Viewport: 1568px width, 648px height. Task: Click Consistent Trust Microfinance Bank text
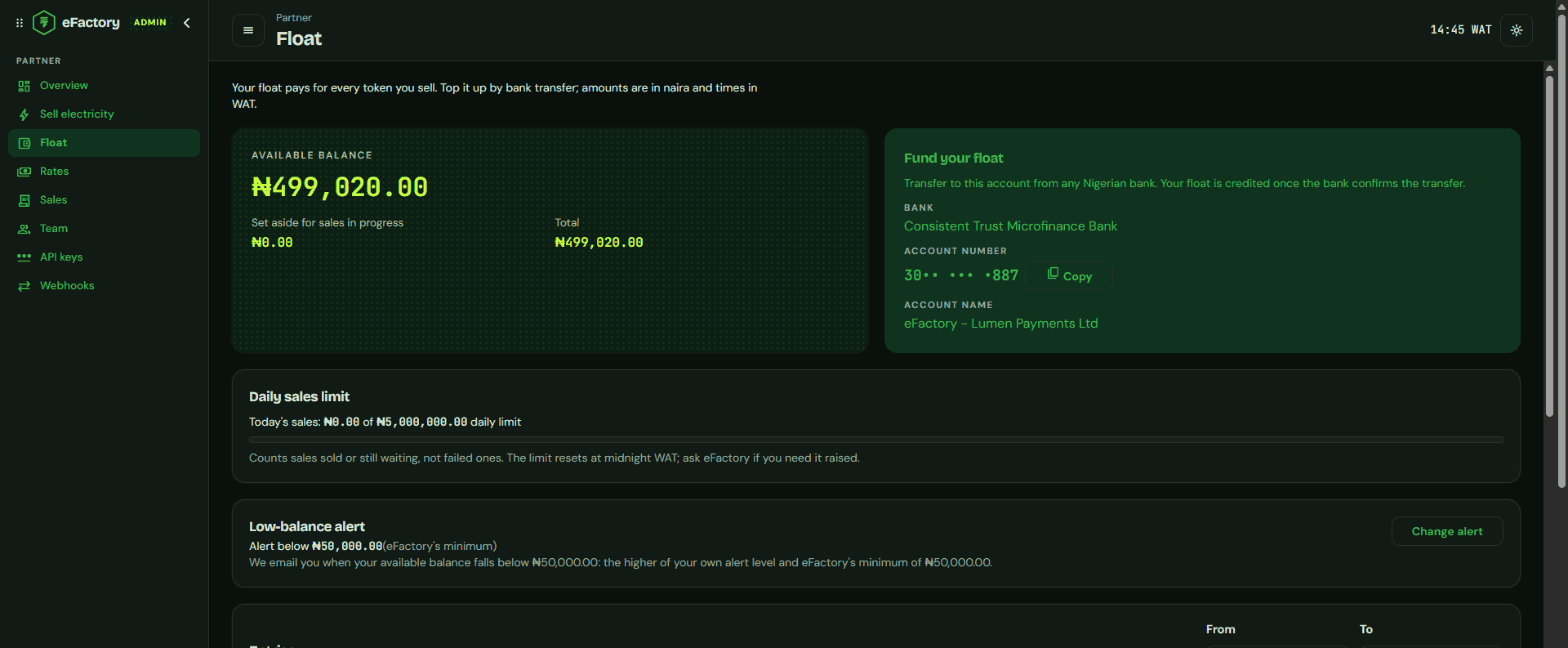[x=1010, y=226]
